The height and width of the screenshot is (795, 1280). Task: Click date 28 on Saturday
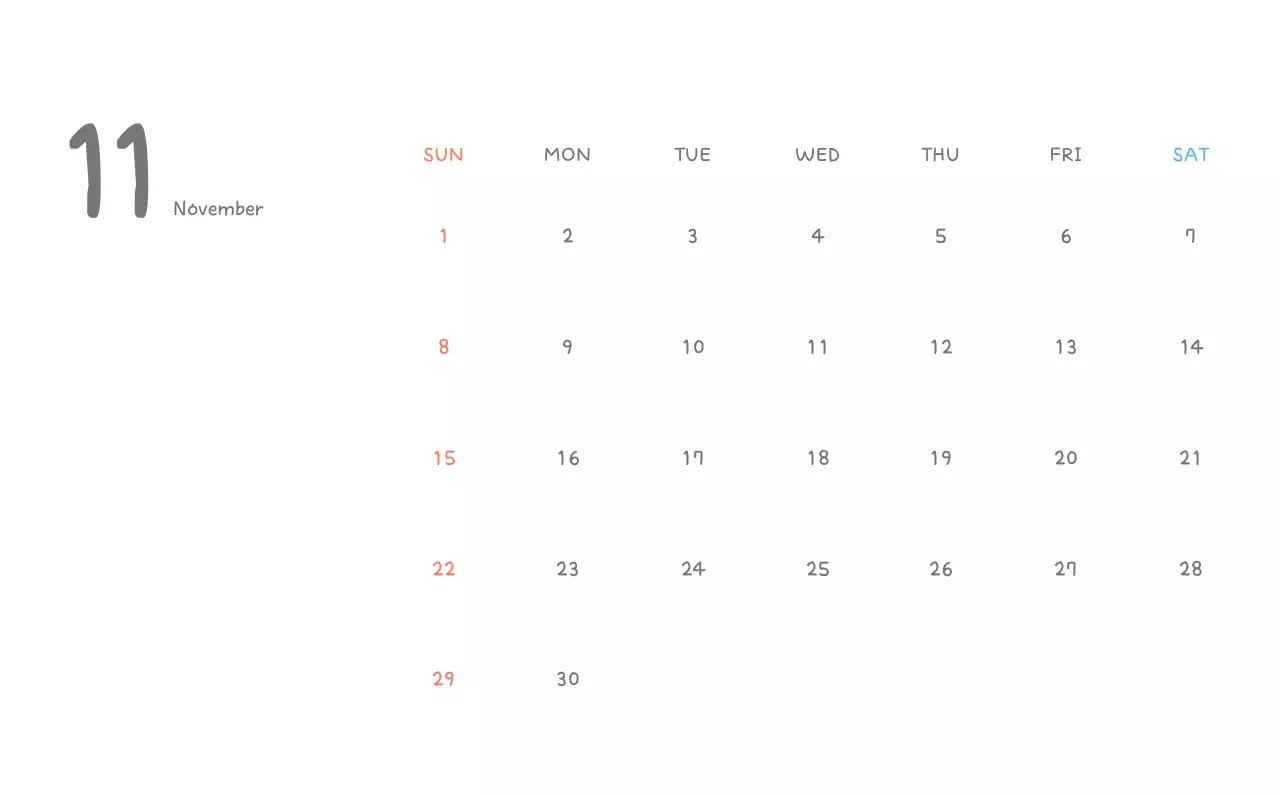click(1190, 570)
